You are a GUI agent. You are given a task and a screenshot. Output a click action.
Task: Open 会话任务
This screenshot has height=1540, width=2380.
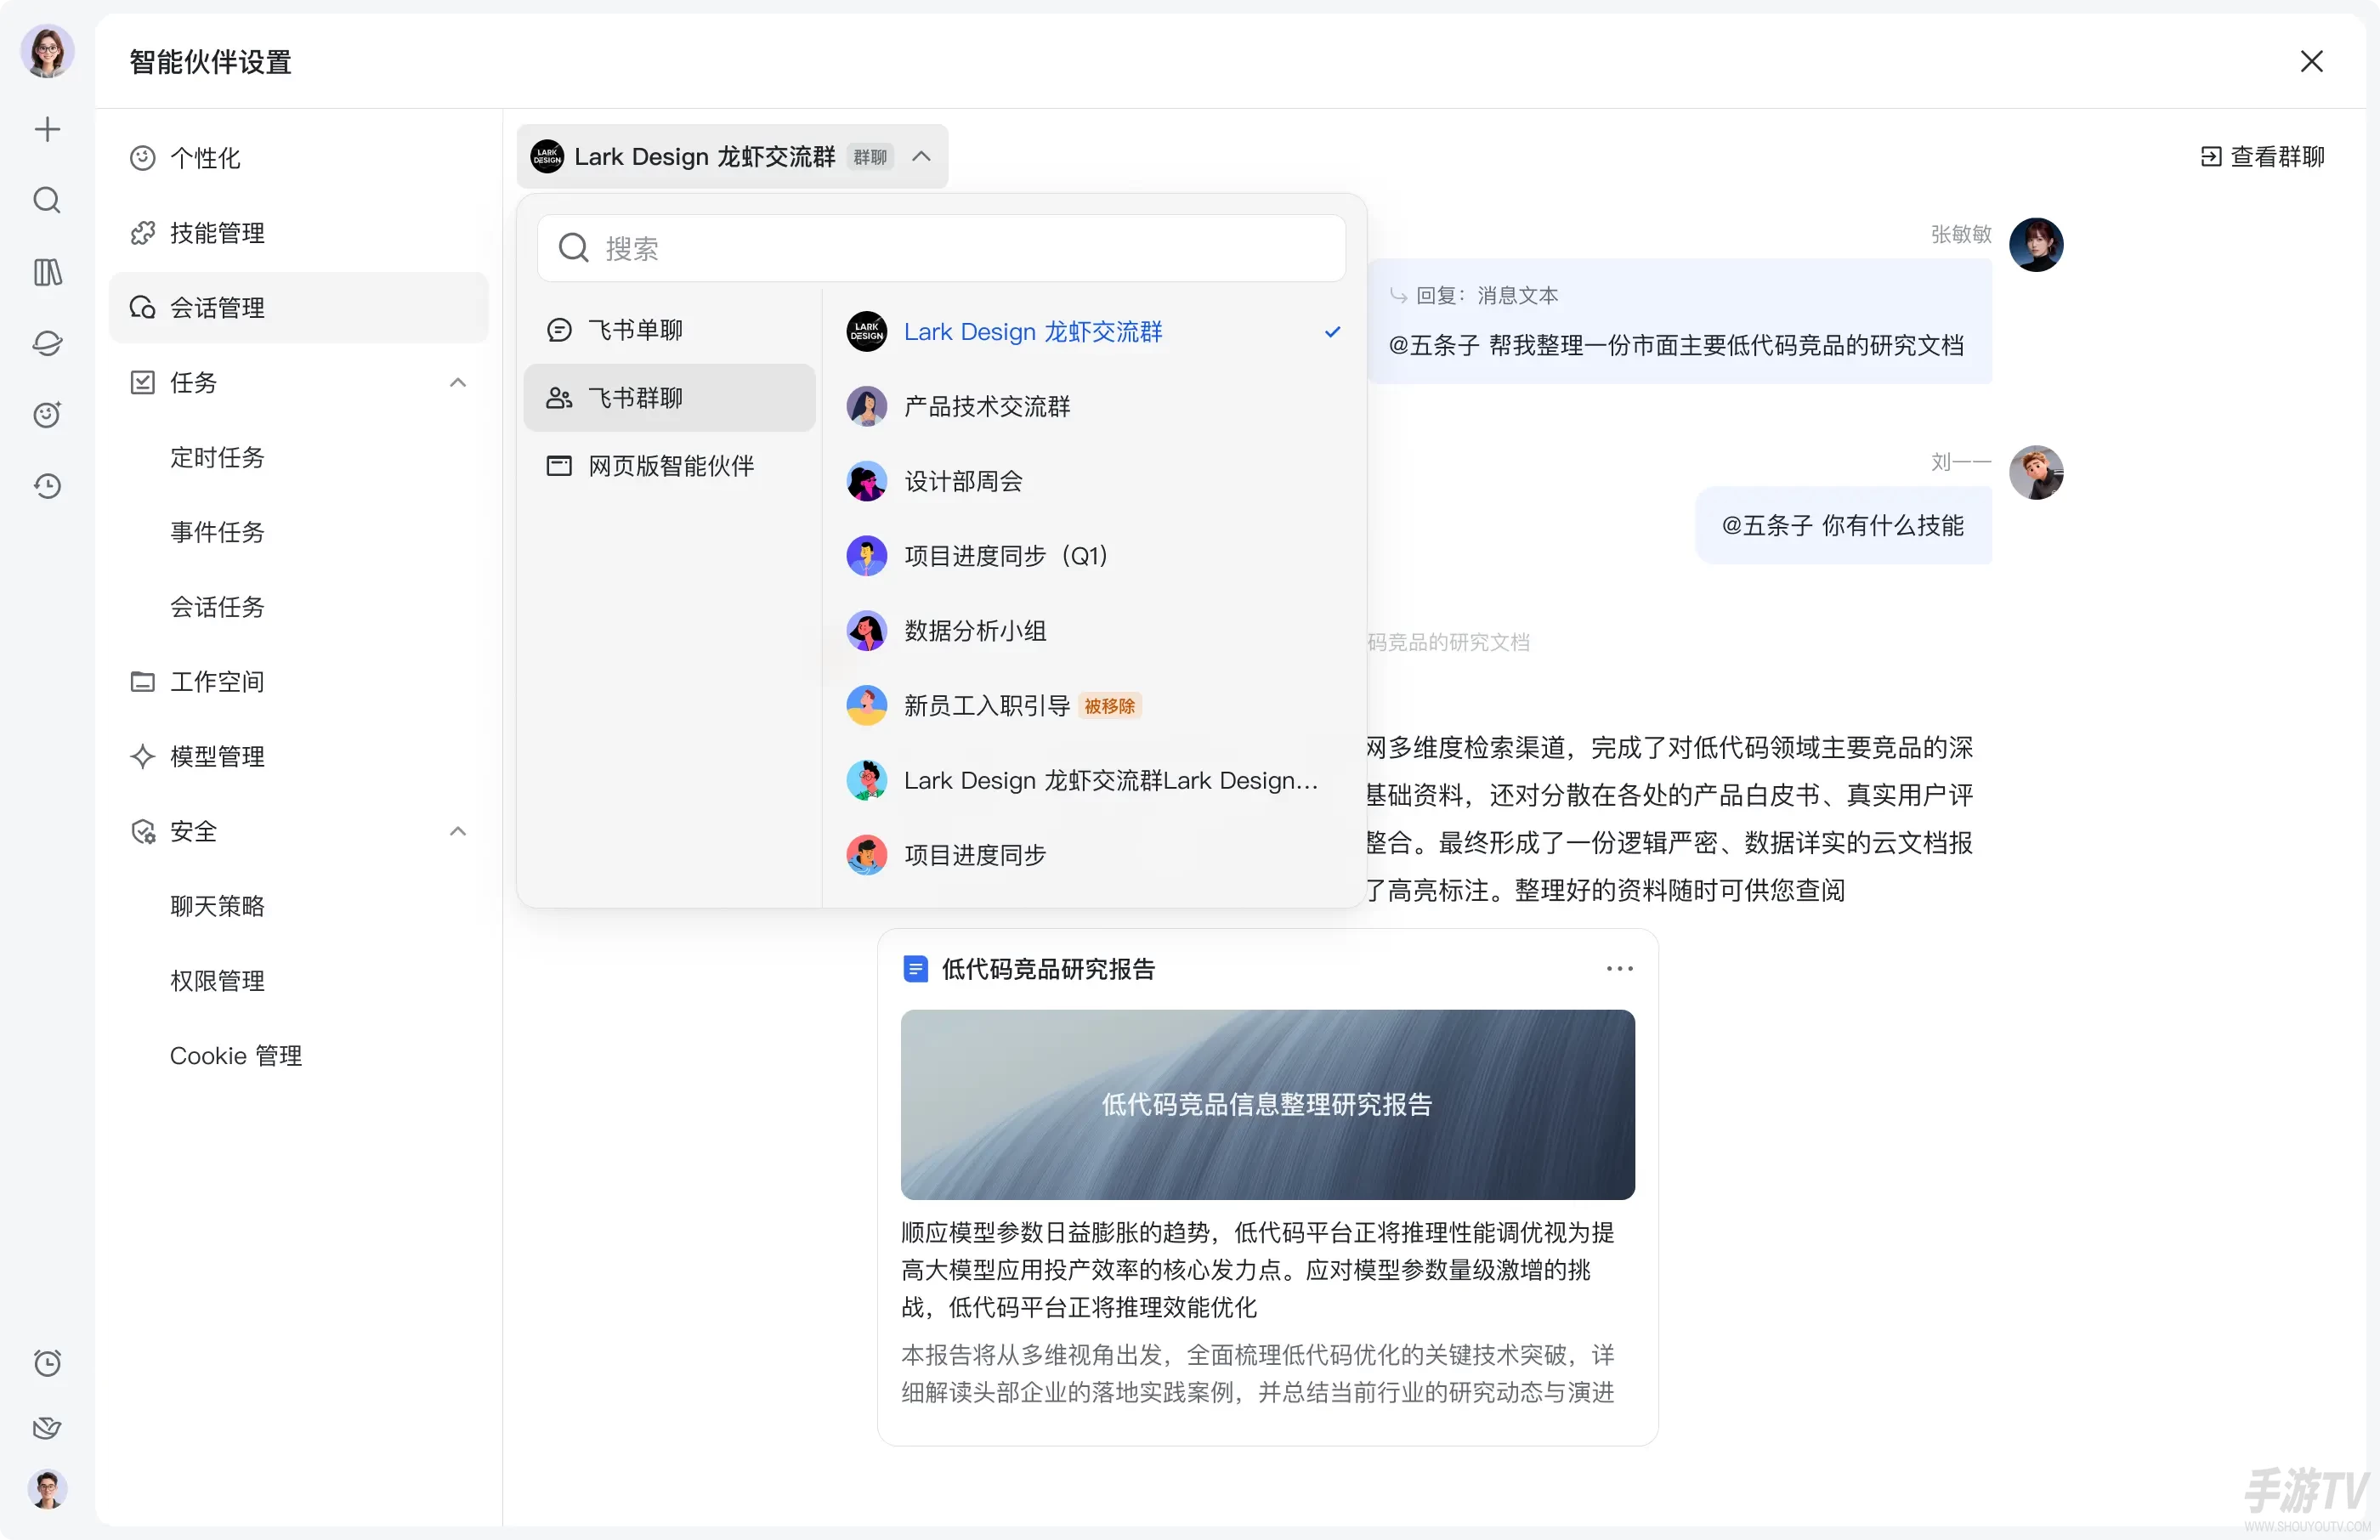point(299,607)
